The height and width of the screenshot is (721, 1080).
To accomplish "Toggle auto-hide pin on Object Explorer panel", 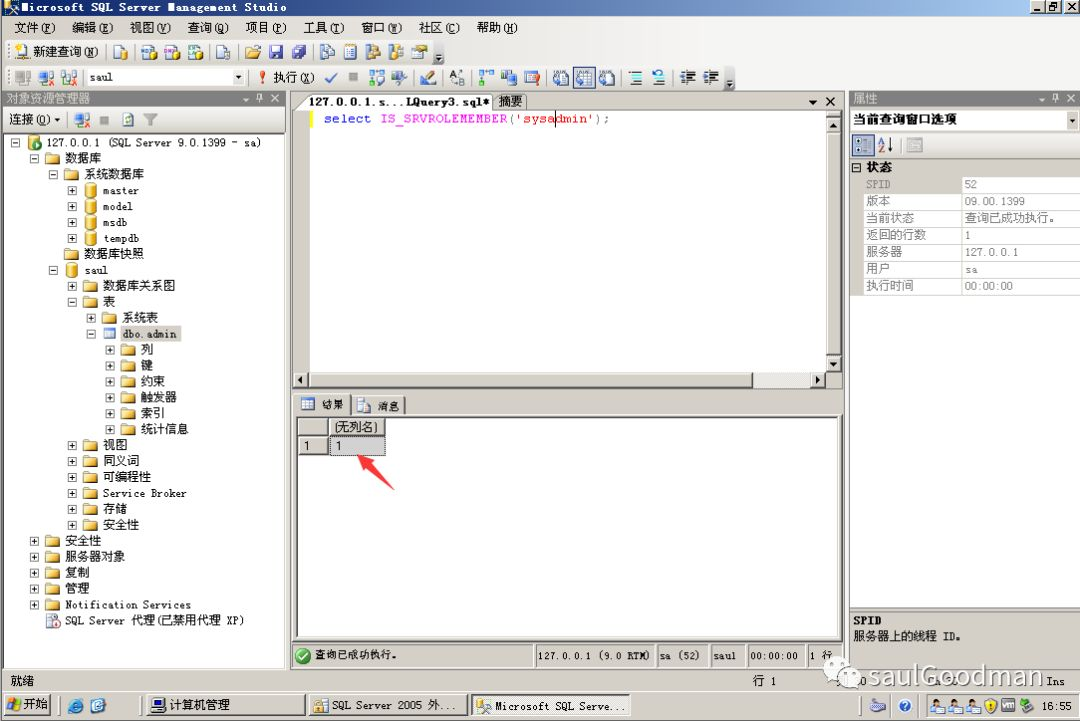I will [x=260, y=98].
